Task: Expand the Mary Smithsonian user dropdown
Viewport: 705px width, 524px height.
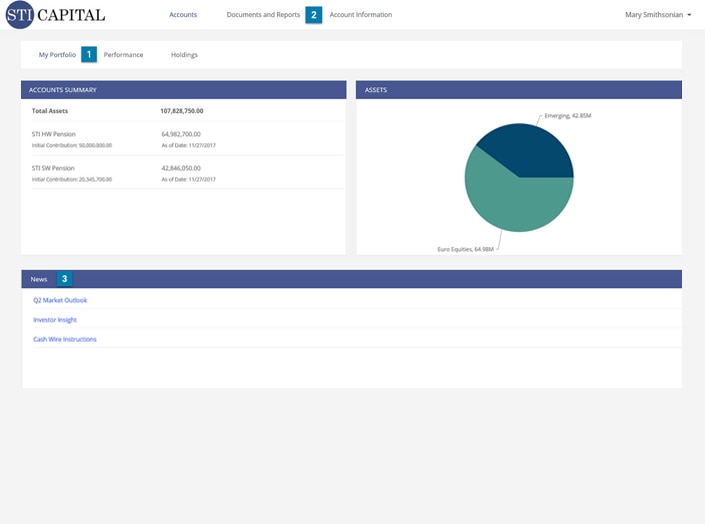Action: [x=658, y=15]
